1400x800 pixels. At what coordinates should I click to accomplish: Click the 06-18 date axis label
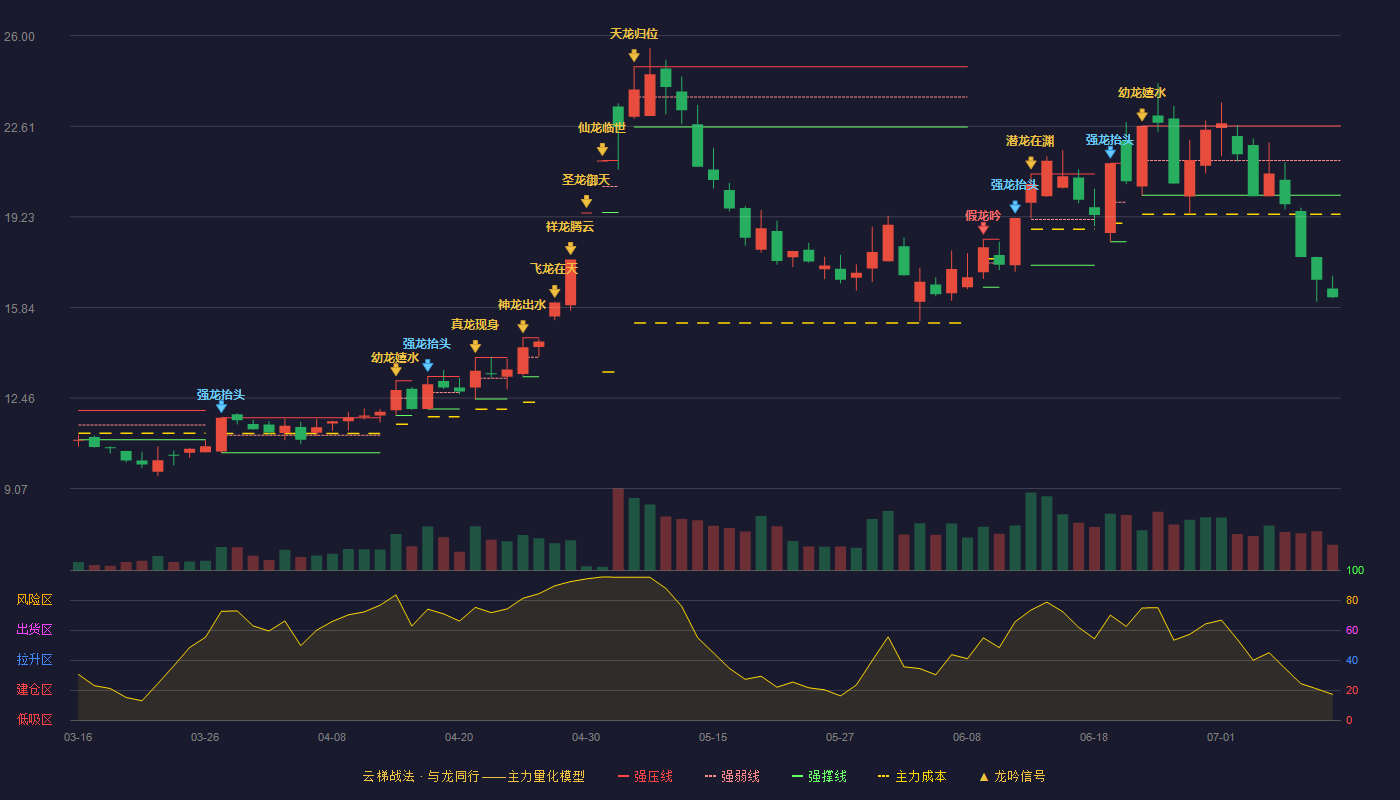(1094, 737)
